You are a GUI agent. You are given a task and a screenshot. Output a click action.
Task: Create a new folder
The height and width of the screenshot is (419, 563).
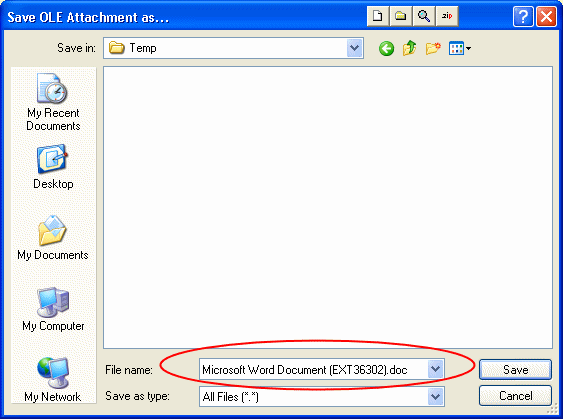coord(433,48)
